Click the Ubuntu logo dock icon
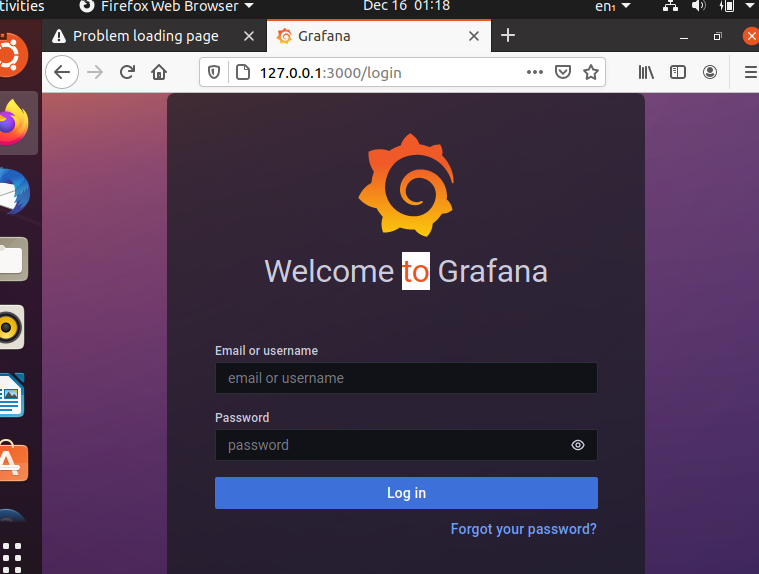This screenshot has height=574, width=759. click(13, 55)
